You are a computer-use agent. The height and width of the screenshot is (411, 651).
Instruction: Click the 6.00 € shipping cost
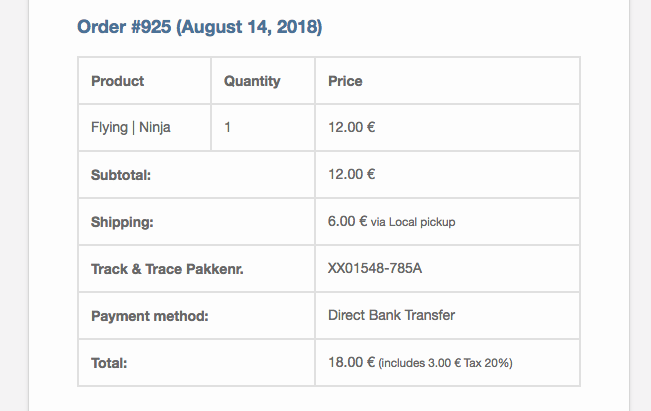(x=347, y=222)
